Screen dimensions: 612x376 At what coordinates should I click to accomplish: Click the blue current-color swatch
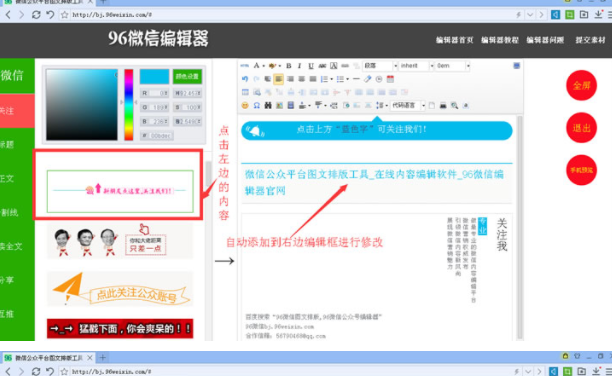pyautogui.click(x=154, y=77)
